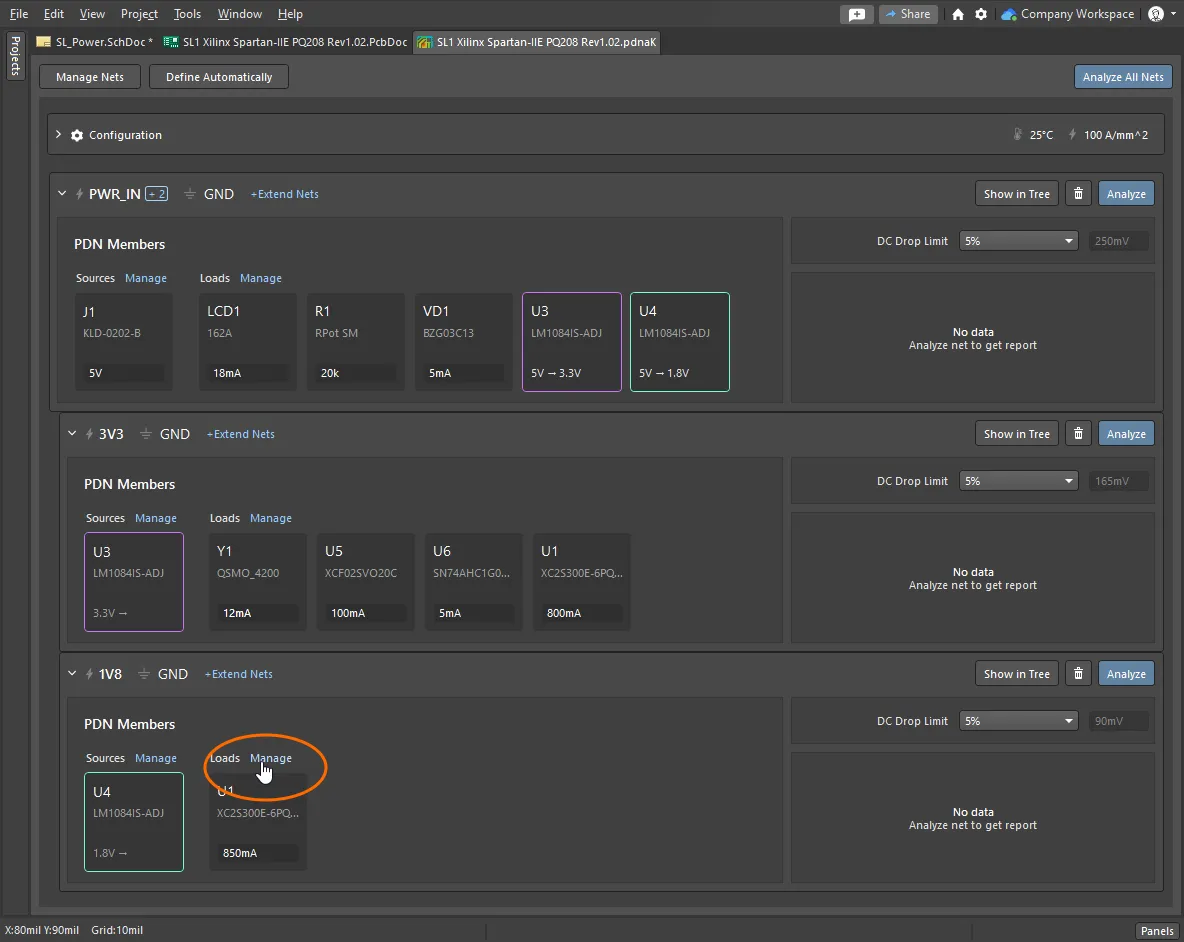
Task: Click the comment icon beside Share
Action: click(856, 14)
